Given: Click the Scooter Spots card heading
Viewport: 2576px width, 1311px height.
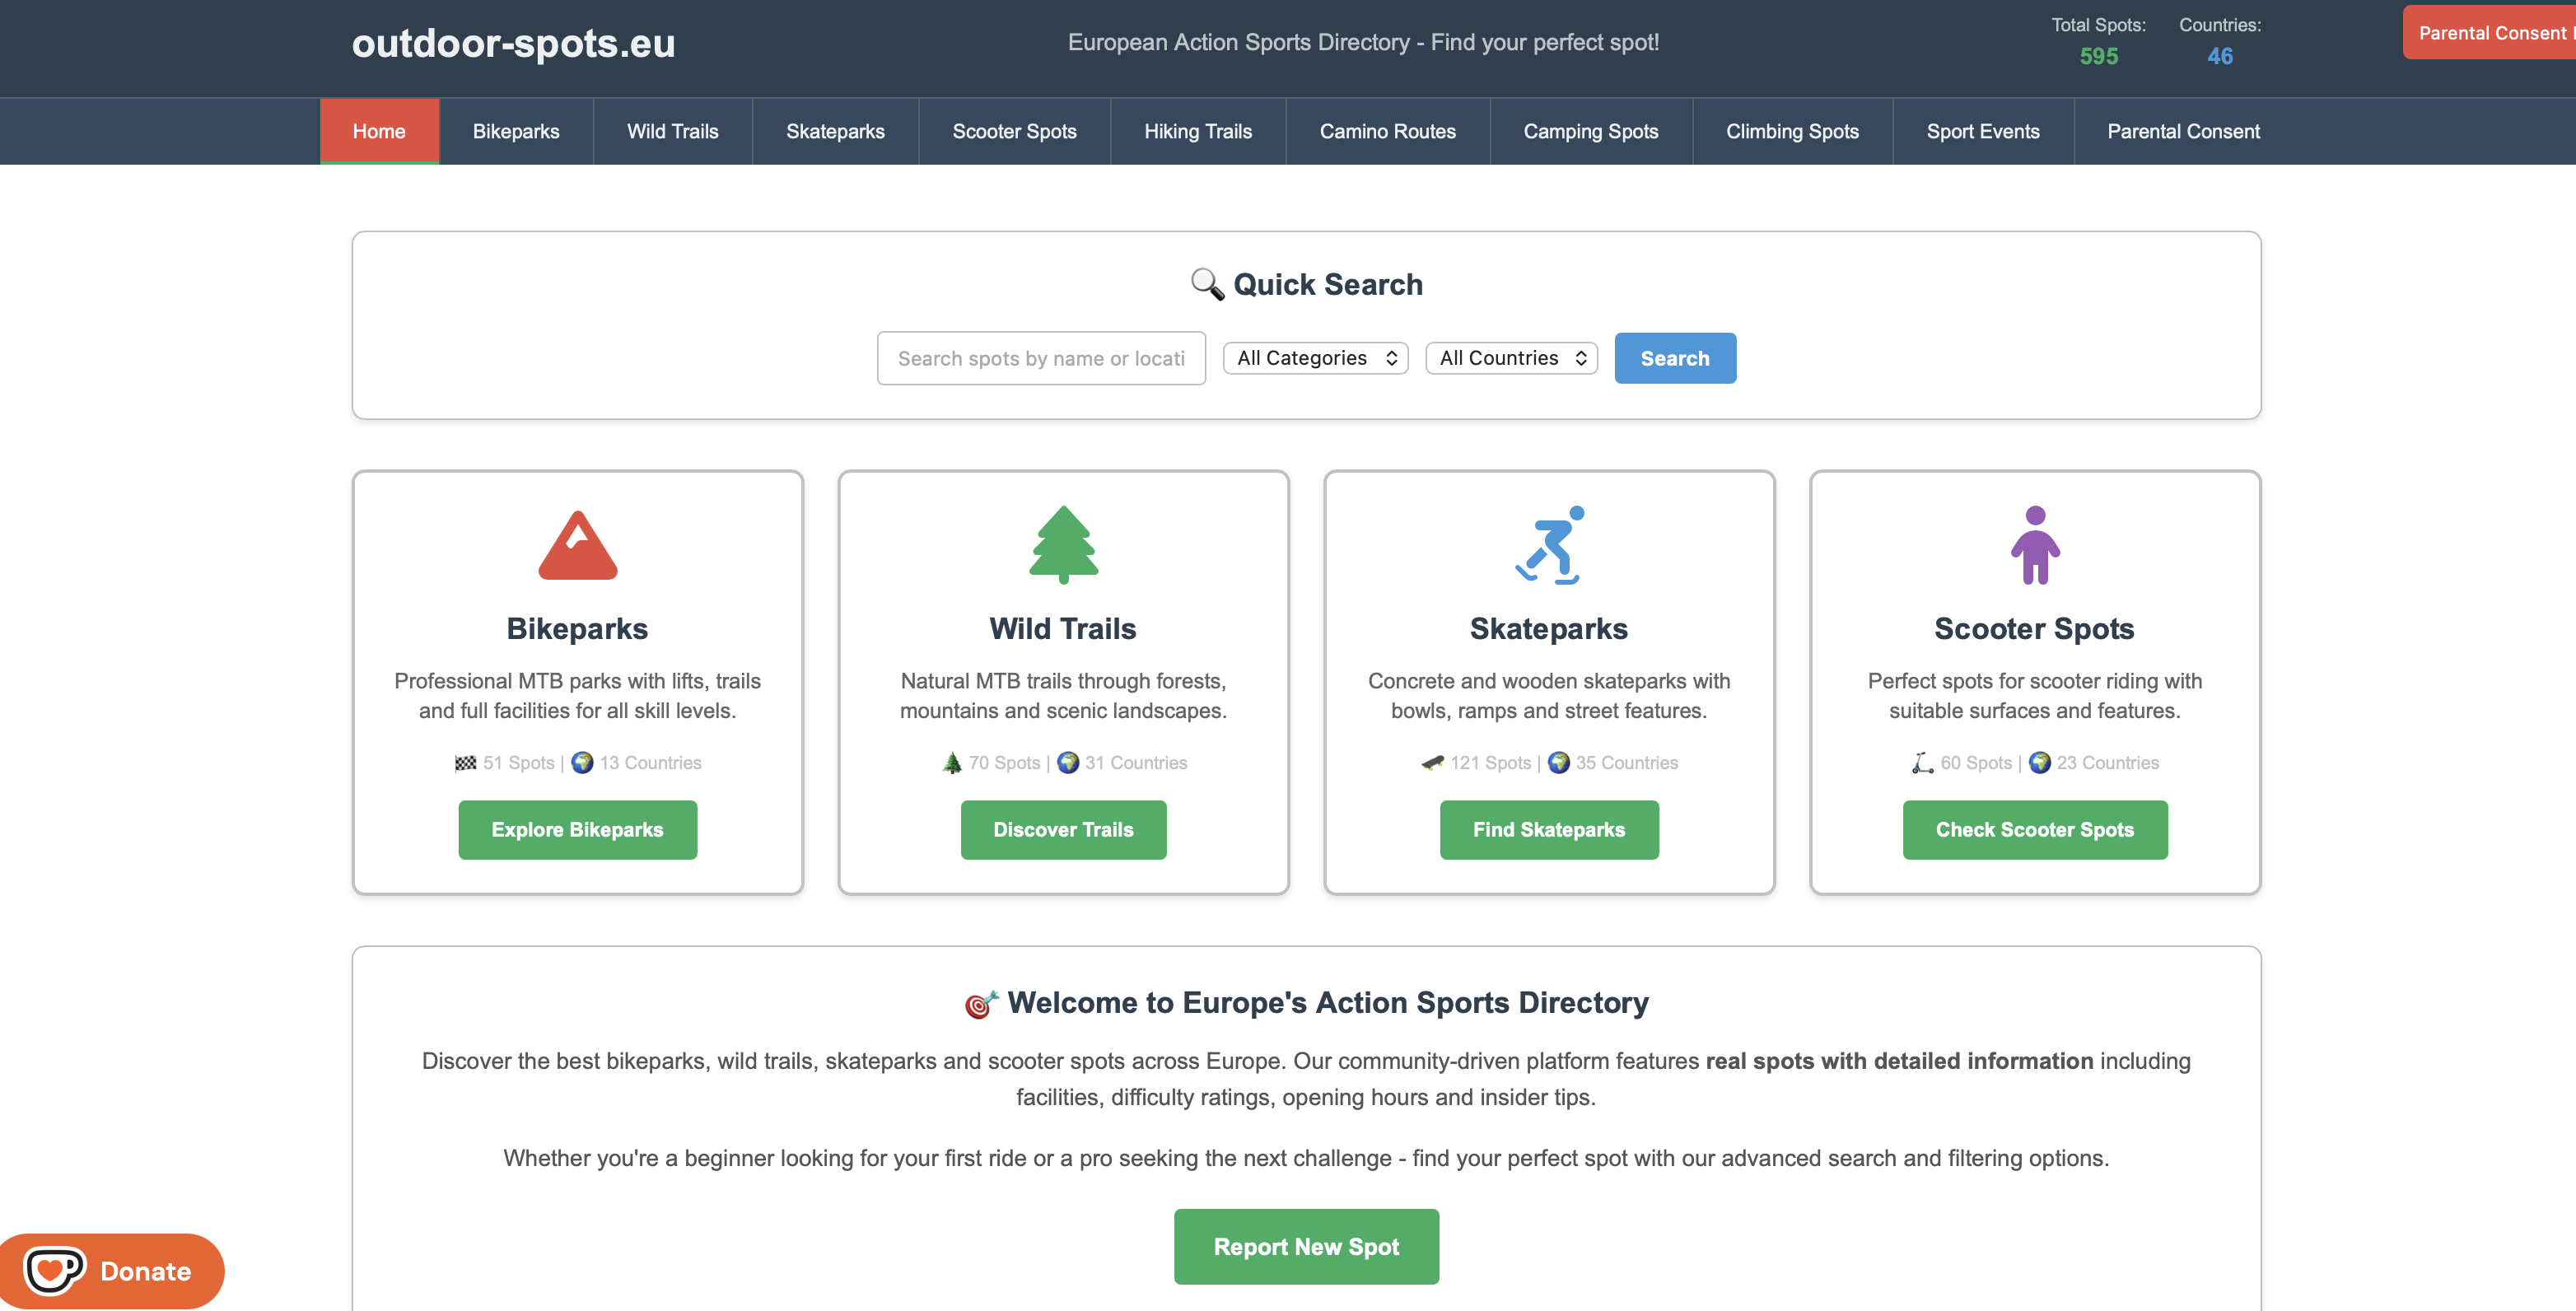Looking at the screenshot, I should pyautogui.click(x=2034, y=629).
